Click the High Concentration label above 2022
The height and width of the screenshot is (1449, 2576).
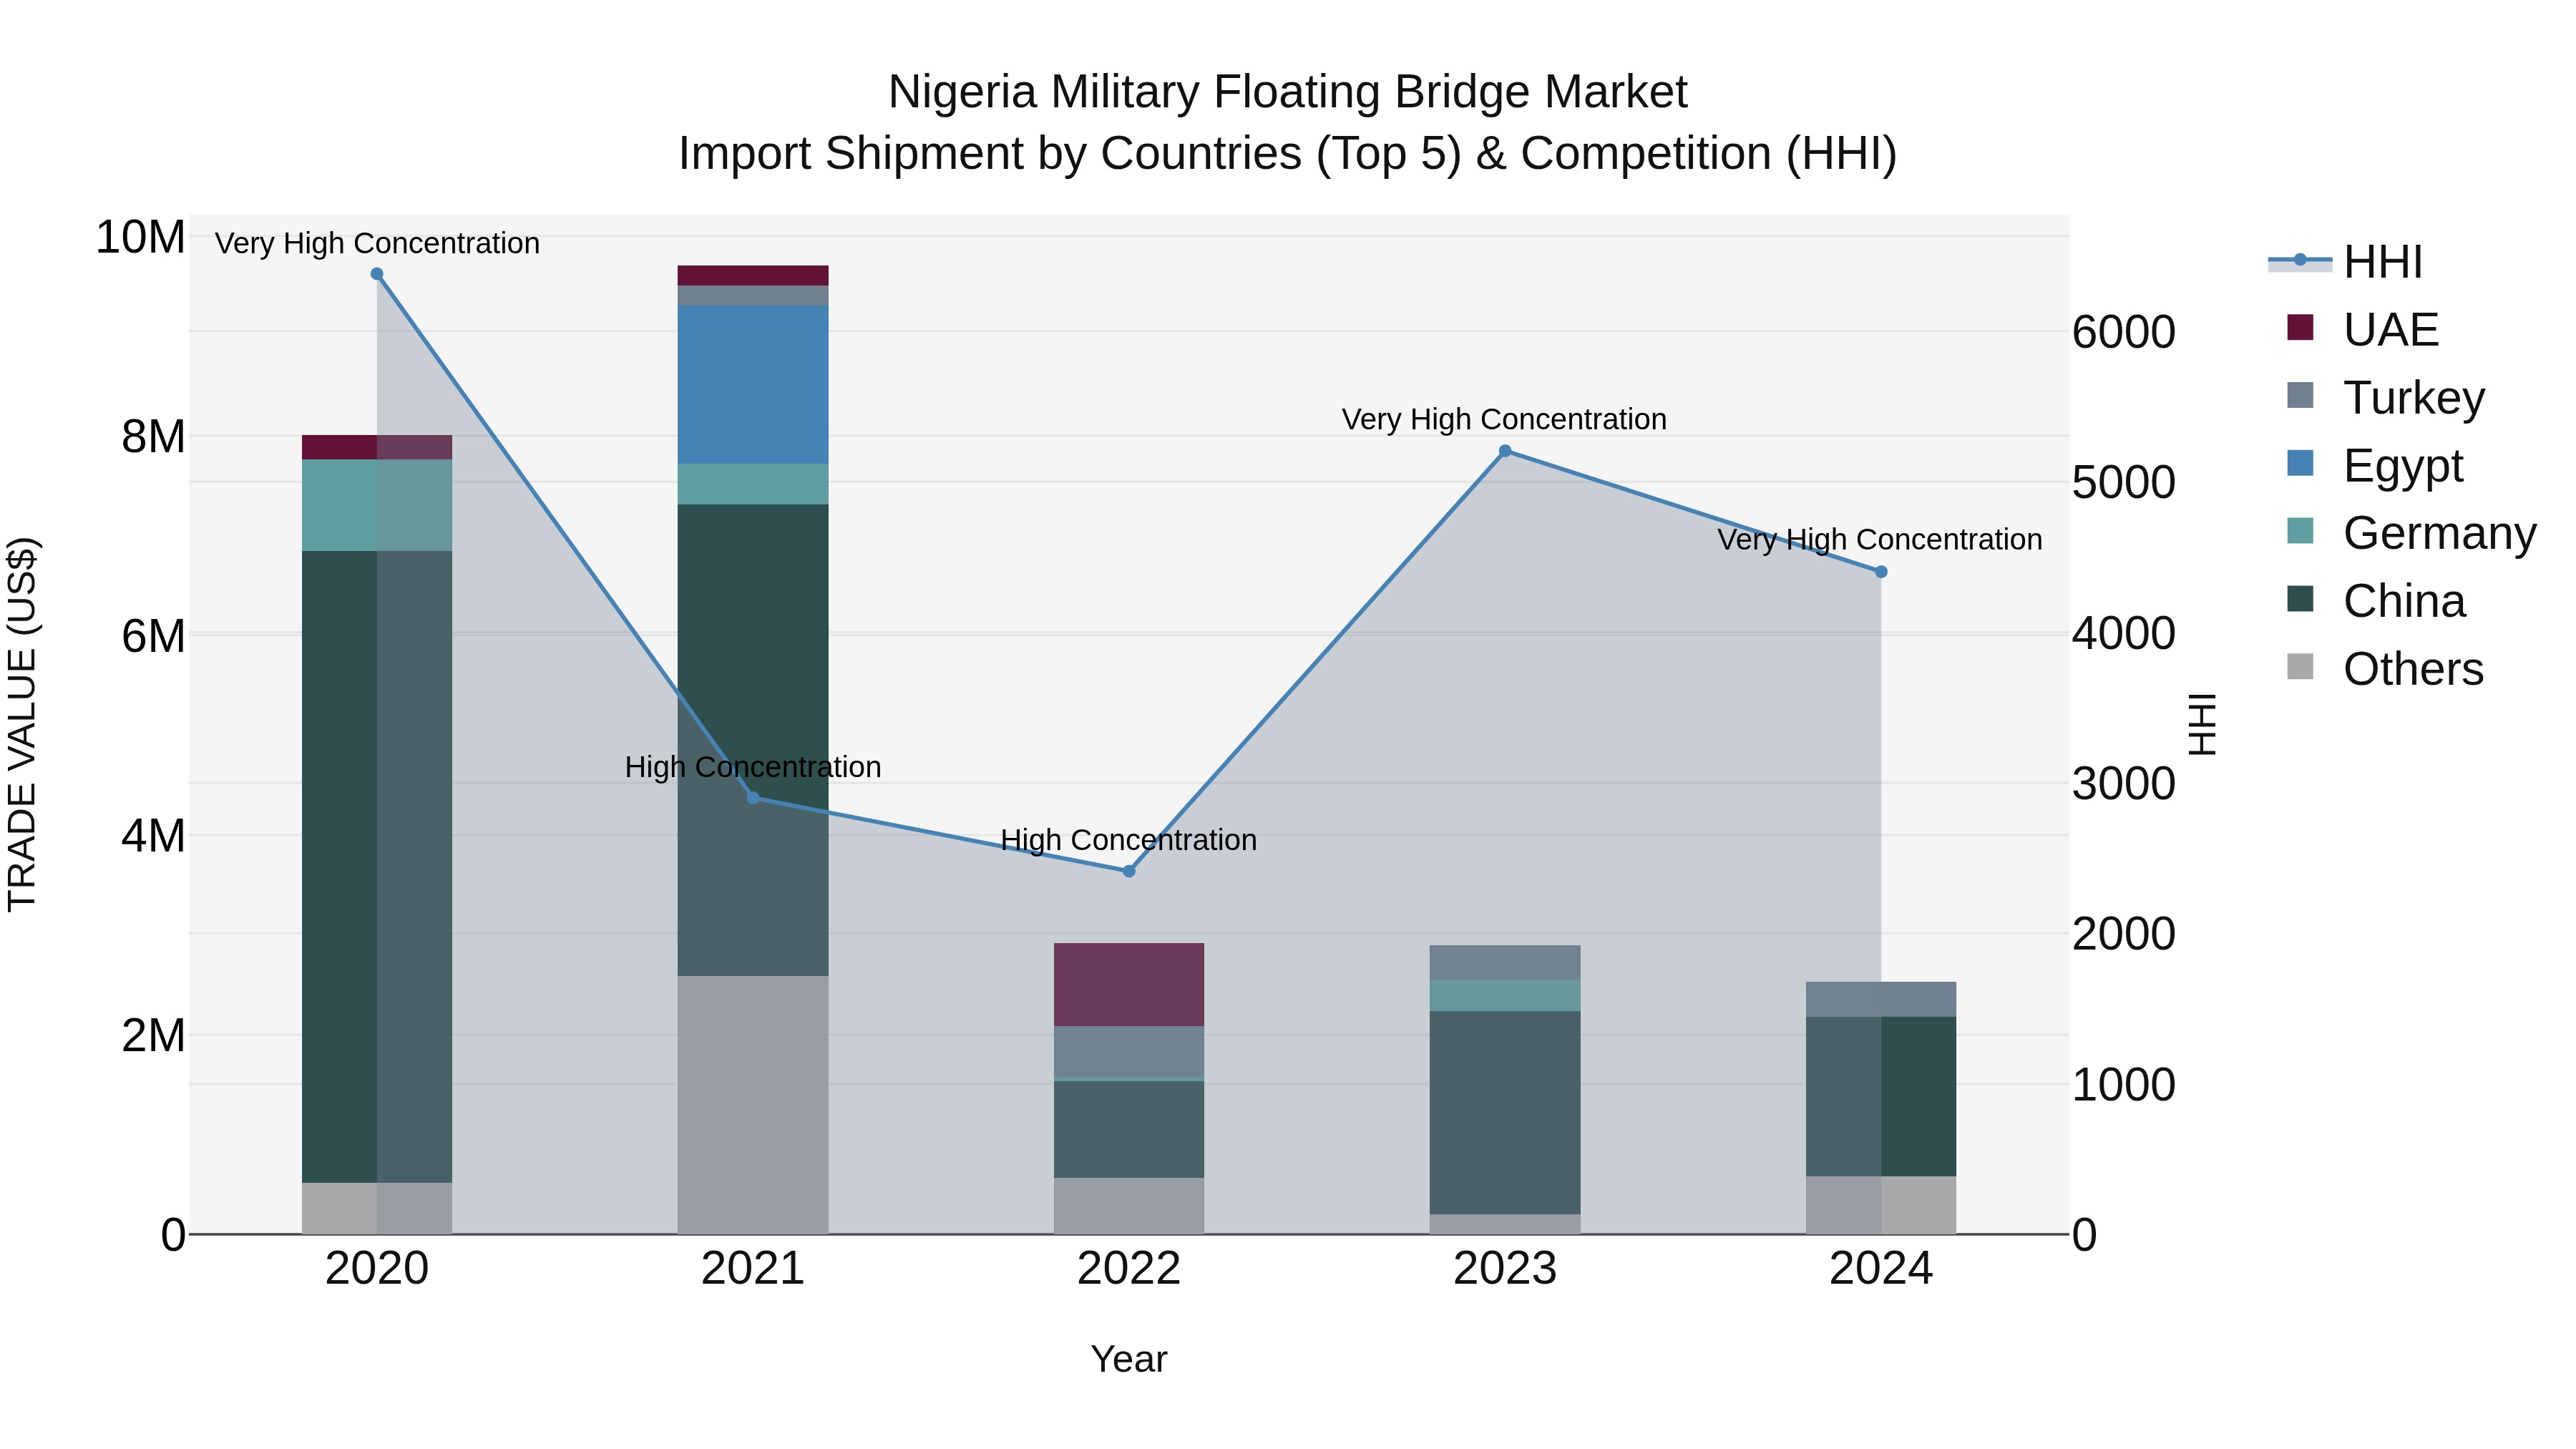coord(1129,840)
